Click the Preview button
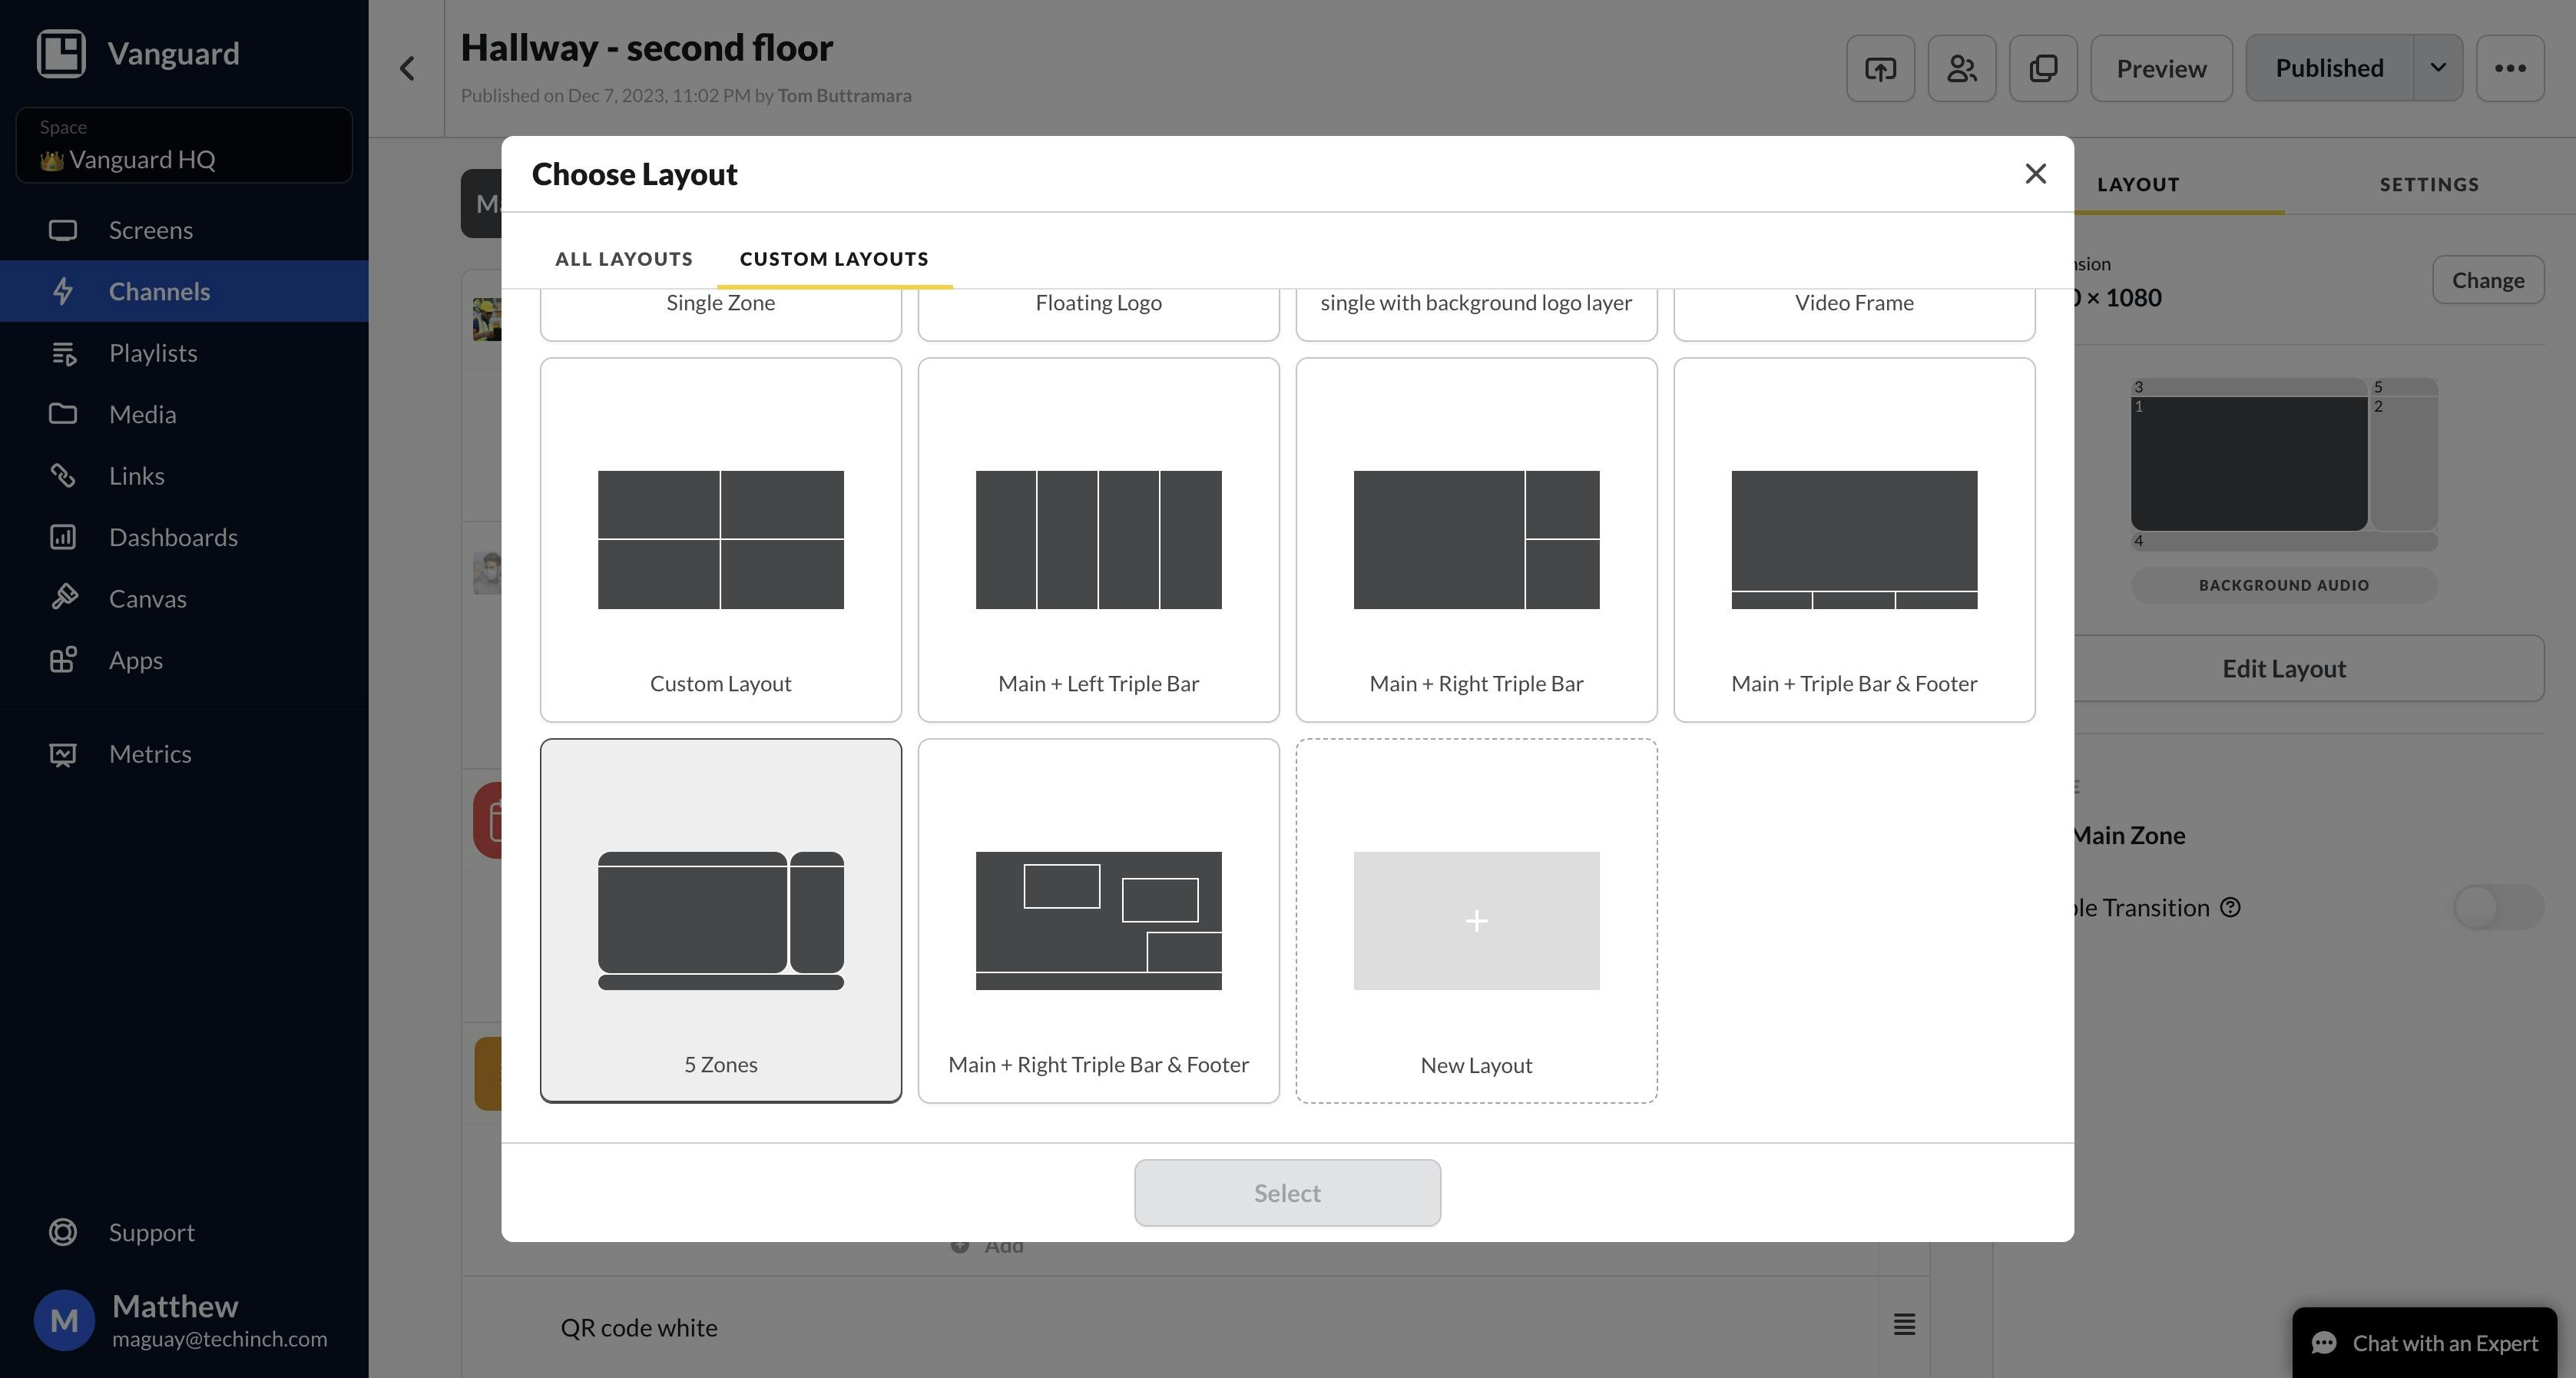This screenshot has width=2576, height=1378. (x=2160, y=68)
